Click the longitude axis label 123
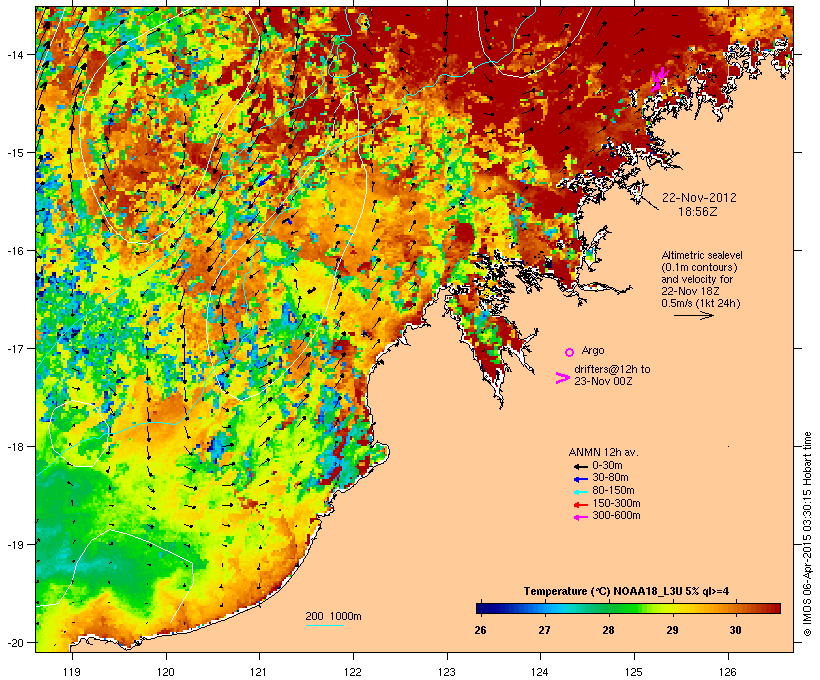Viewport: 820px width, 680px height. point(447,672)
